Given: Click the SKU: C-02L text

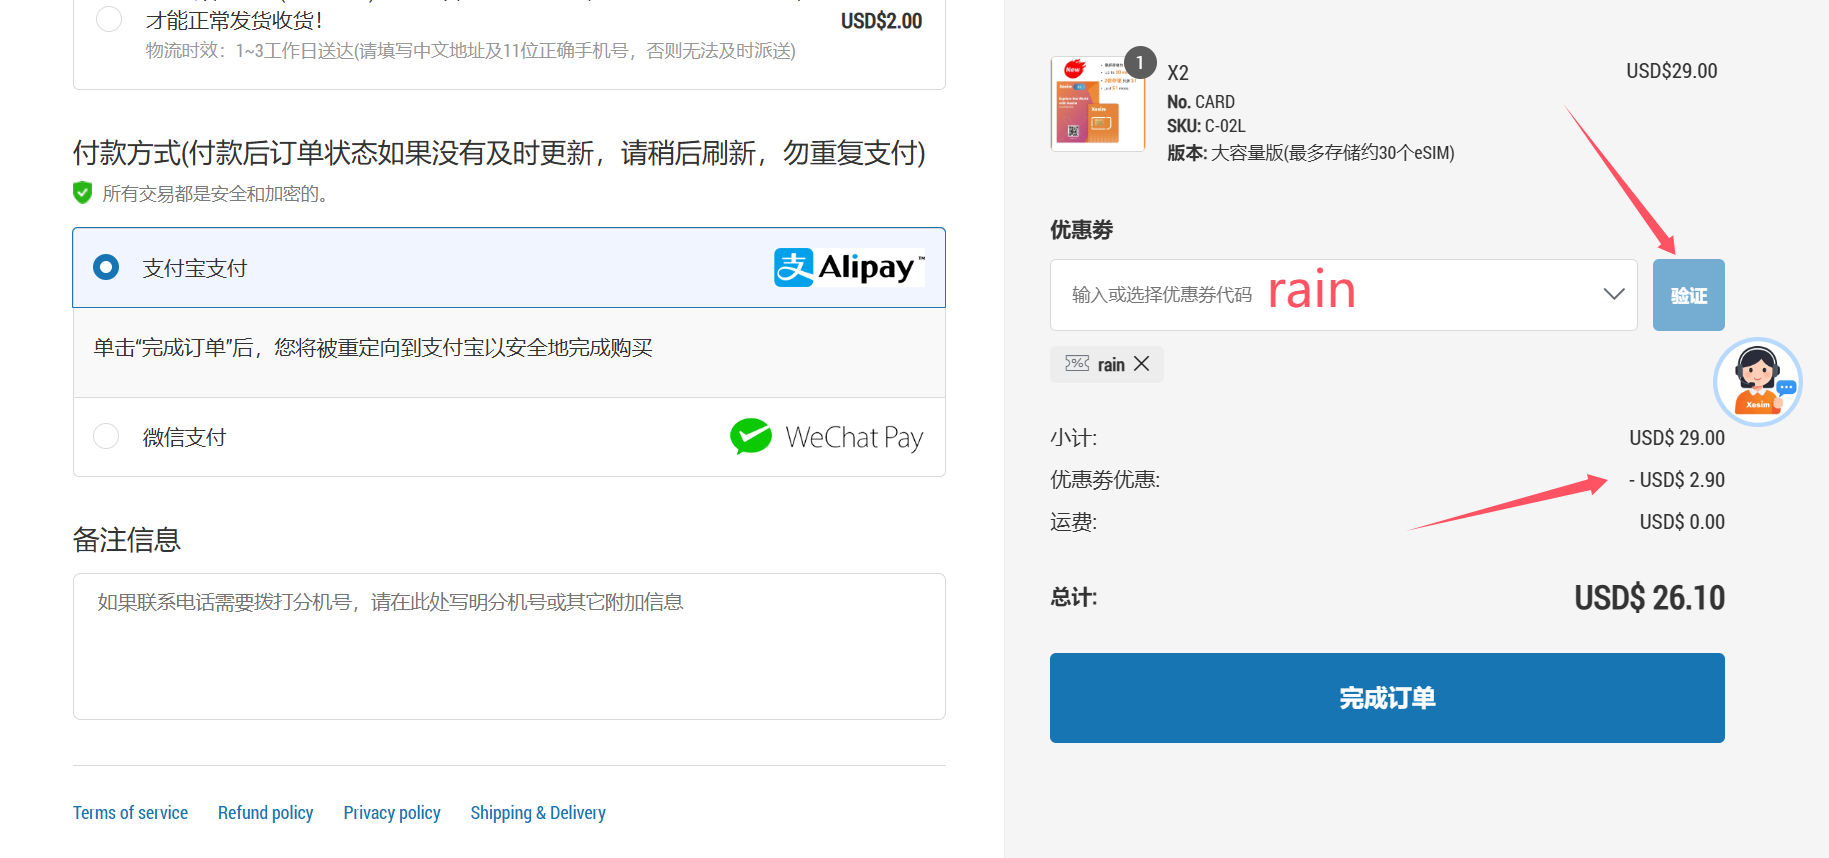Looking at the screenshot, I should 1206,126.
